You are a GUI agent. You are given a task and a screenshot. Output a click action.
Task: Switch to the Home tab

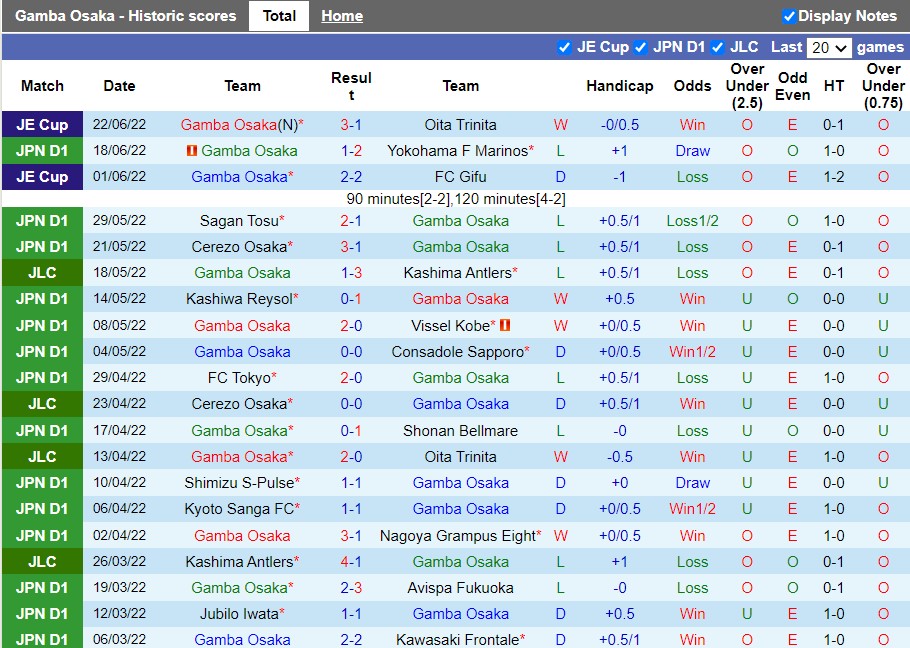click(x=342, y=16)
